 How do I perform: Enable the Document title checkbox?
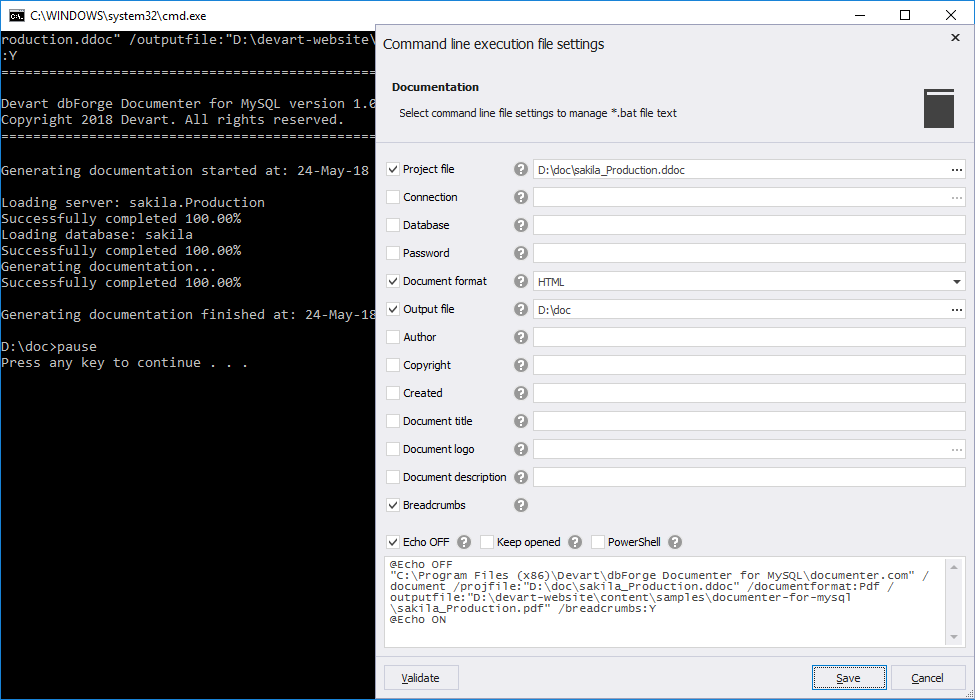pos(393,421)
